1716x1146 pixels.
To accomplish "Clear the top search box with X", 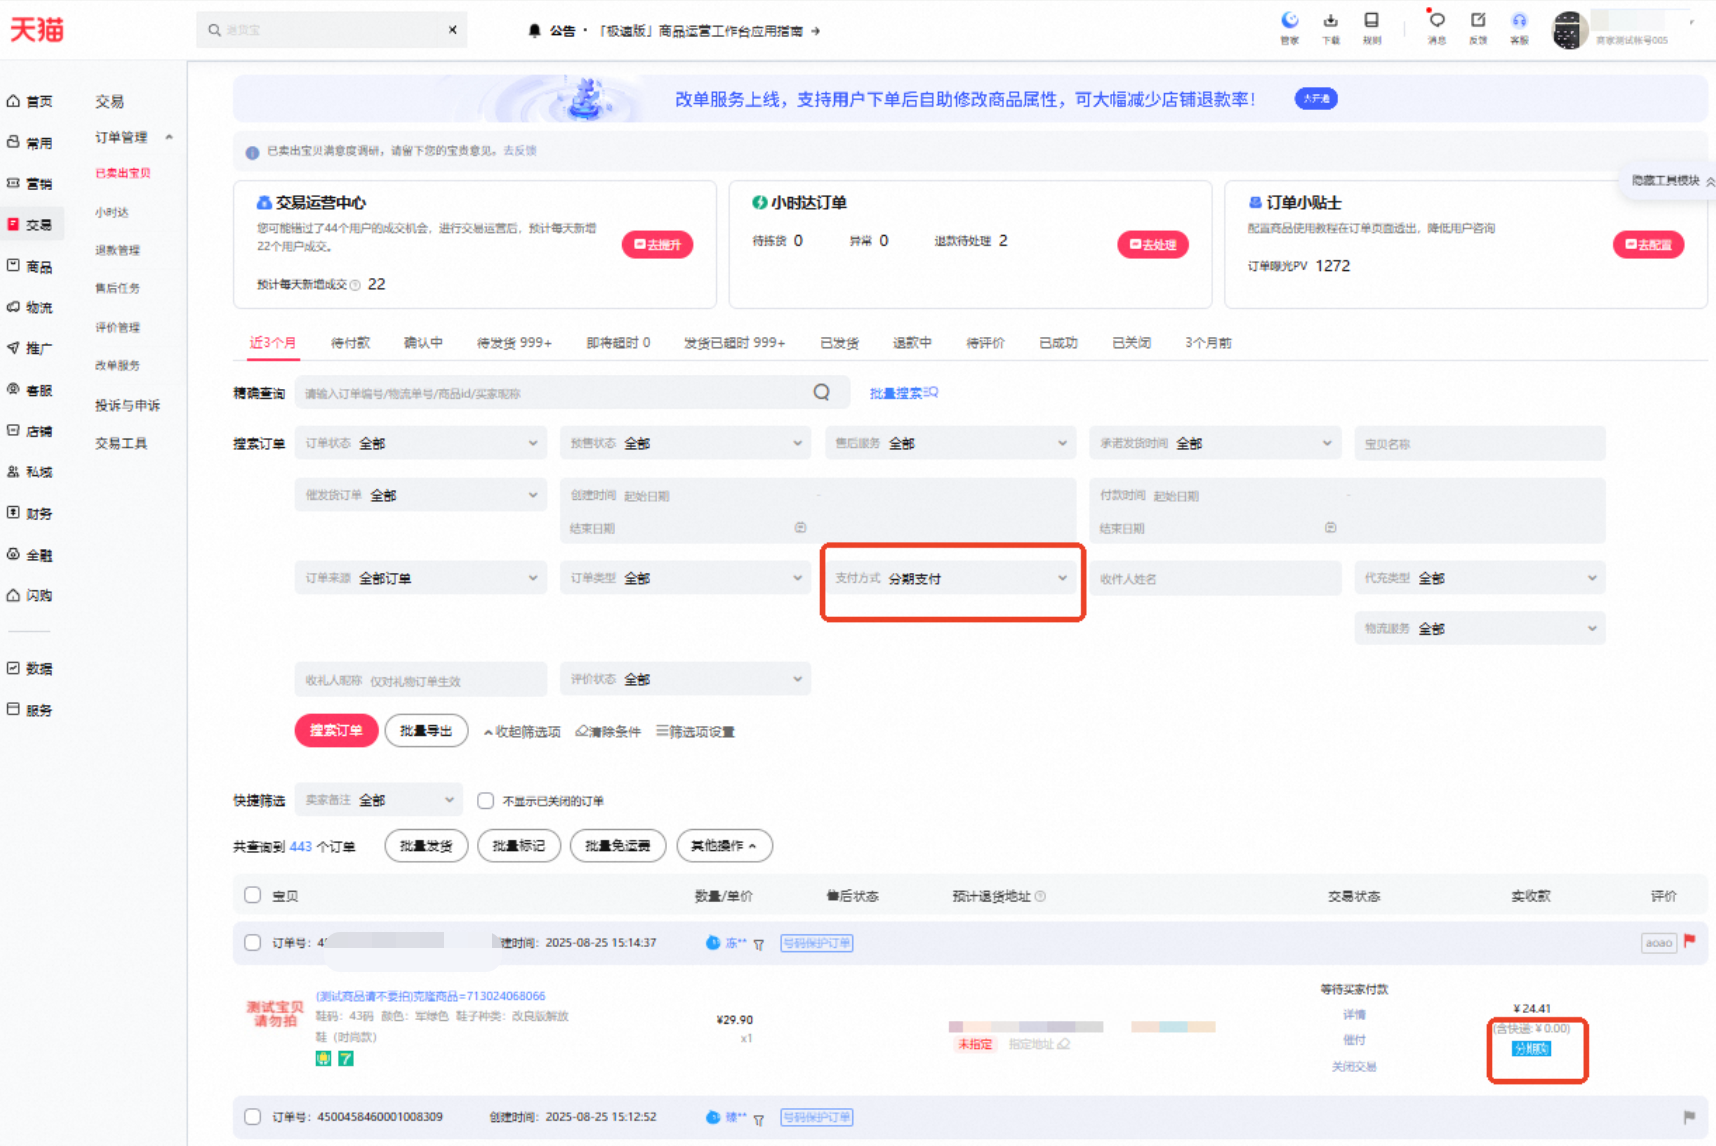I will point(453,30).
